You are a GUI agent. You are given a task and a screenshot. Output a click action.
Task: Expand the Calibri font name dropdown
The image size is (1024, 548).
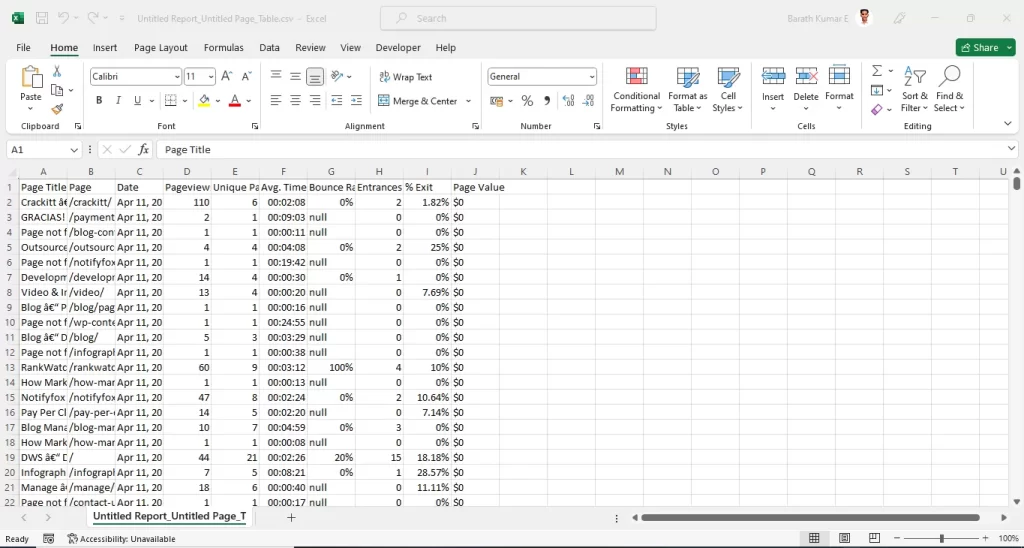[176, 77]
